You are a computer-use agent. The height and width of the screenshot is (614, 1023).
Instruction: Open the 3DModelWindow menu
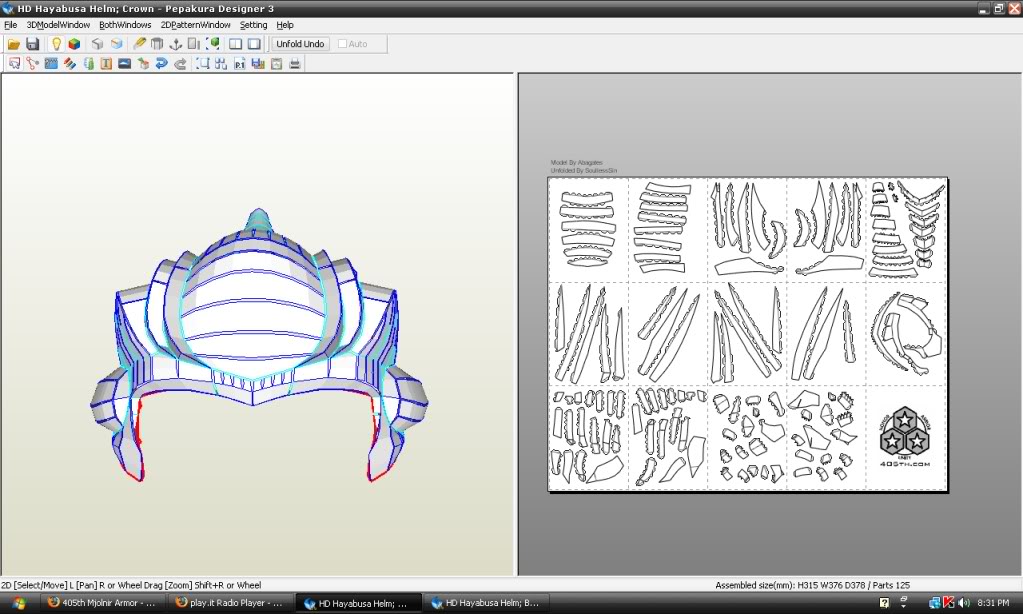pos(58,25)
